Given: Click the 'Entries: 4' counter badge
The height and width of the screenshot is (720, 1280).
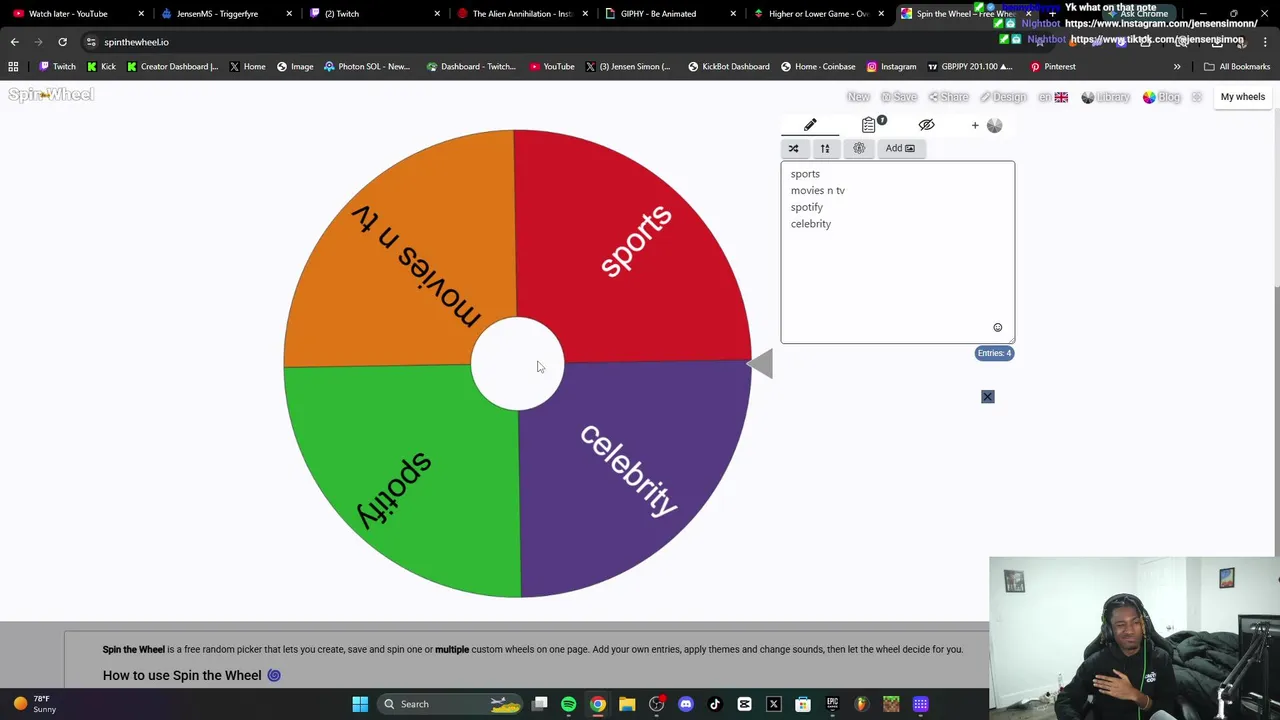Looking at the screenshot, I should [x=995, y=353].
